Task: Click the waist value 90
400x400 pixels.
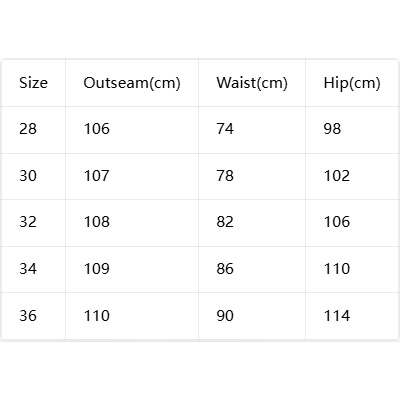Action: [x=225, y=316]
